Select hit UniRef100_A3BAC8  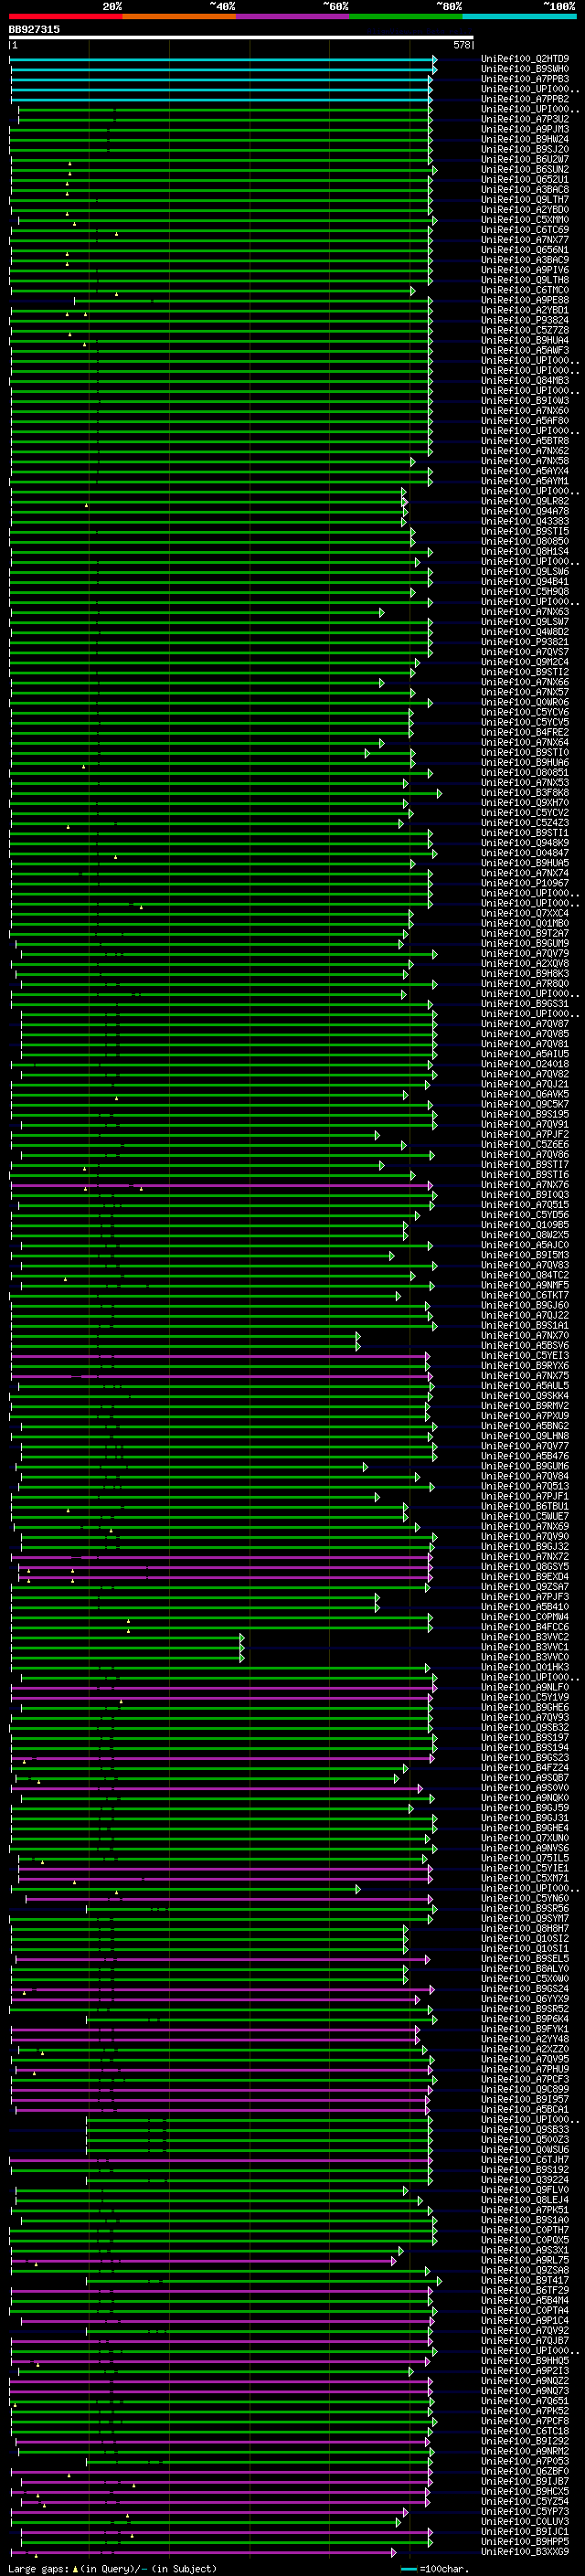pos(525,189)
